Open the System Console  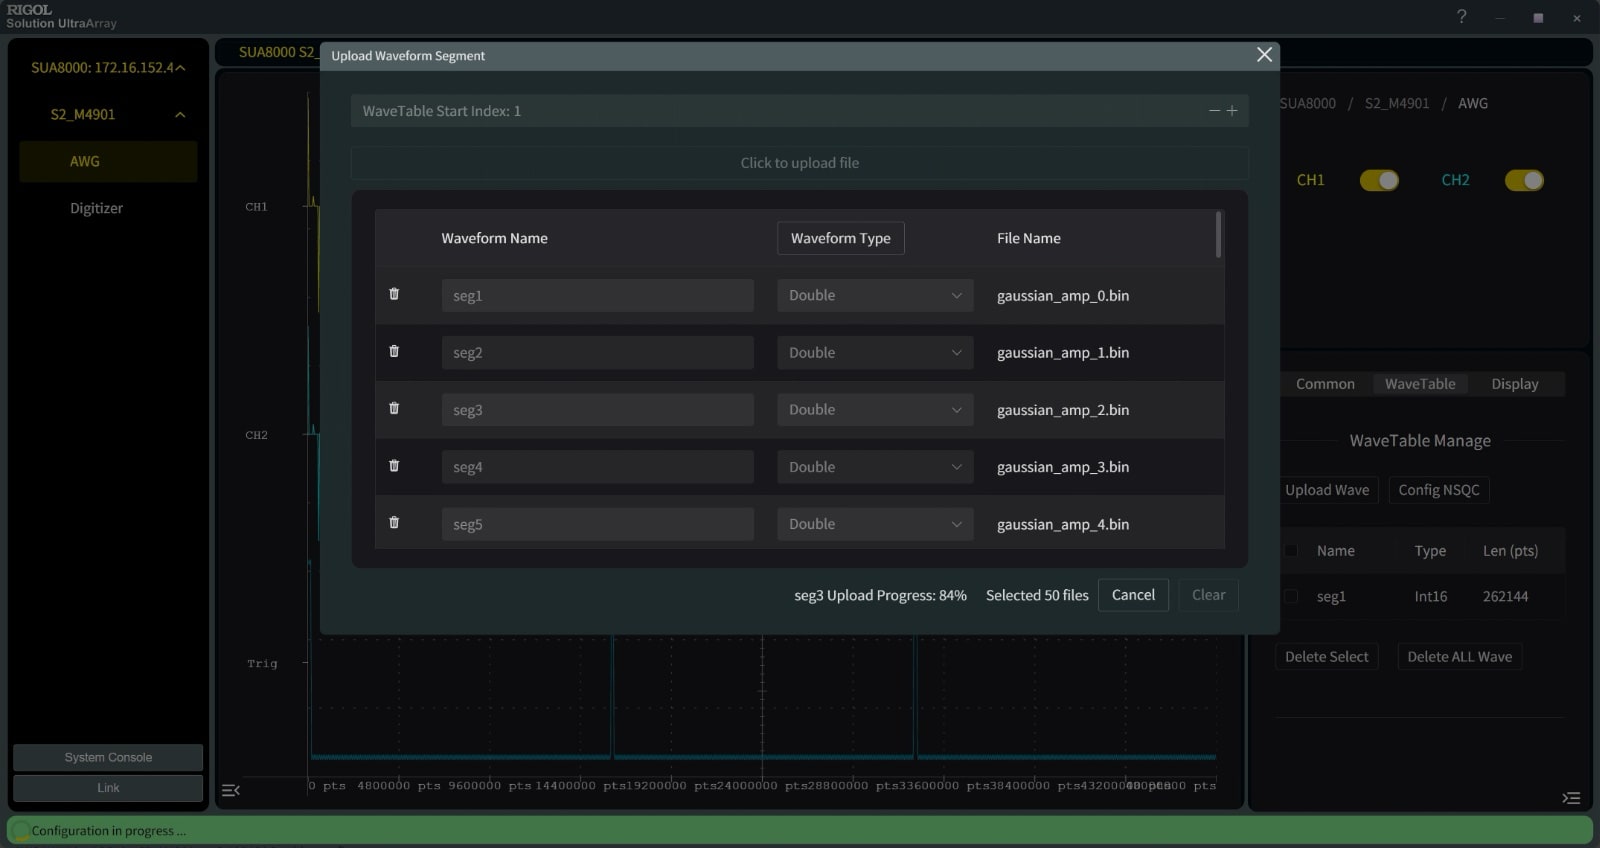click(x=108, y=757)
